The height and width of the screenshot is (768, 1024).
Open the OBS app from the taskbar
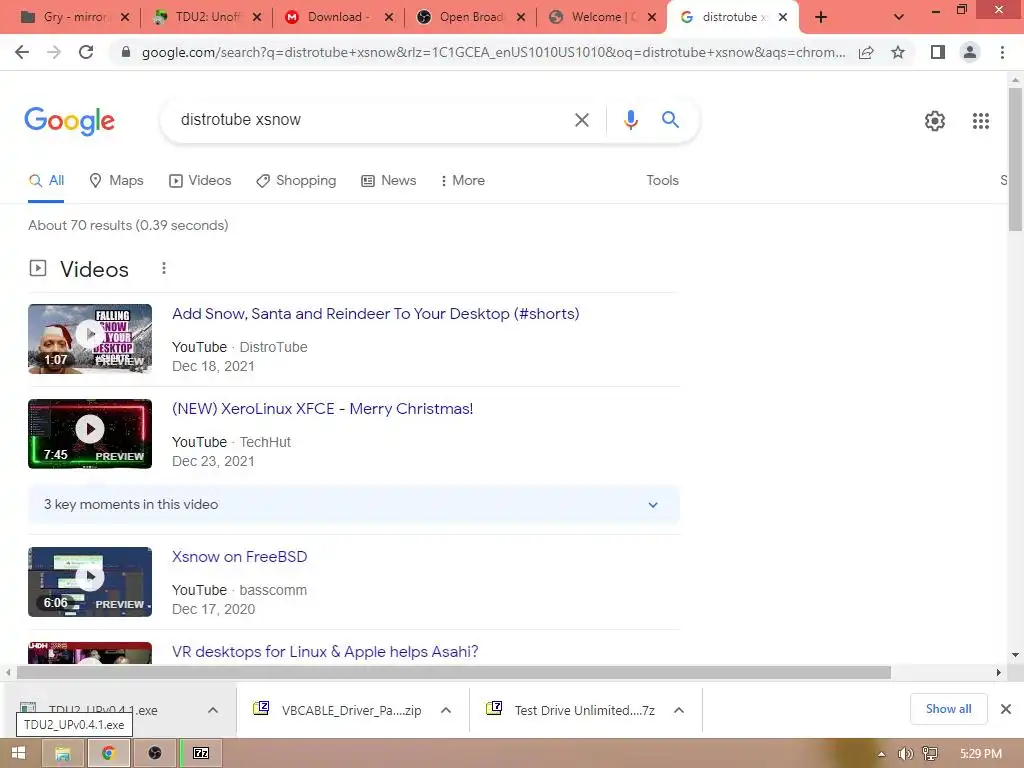(x=155, y=753)
